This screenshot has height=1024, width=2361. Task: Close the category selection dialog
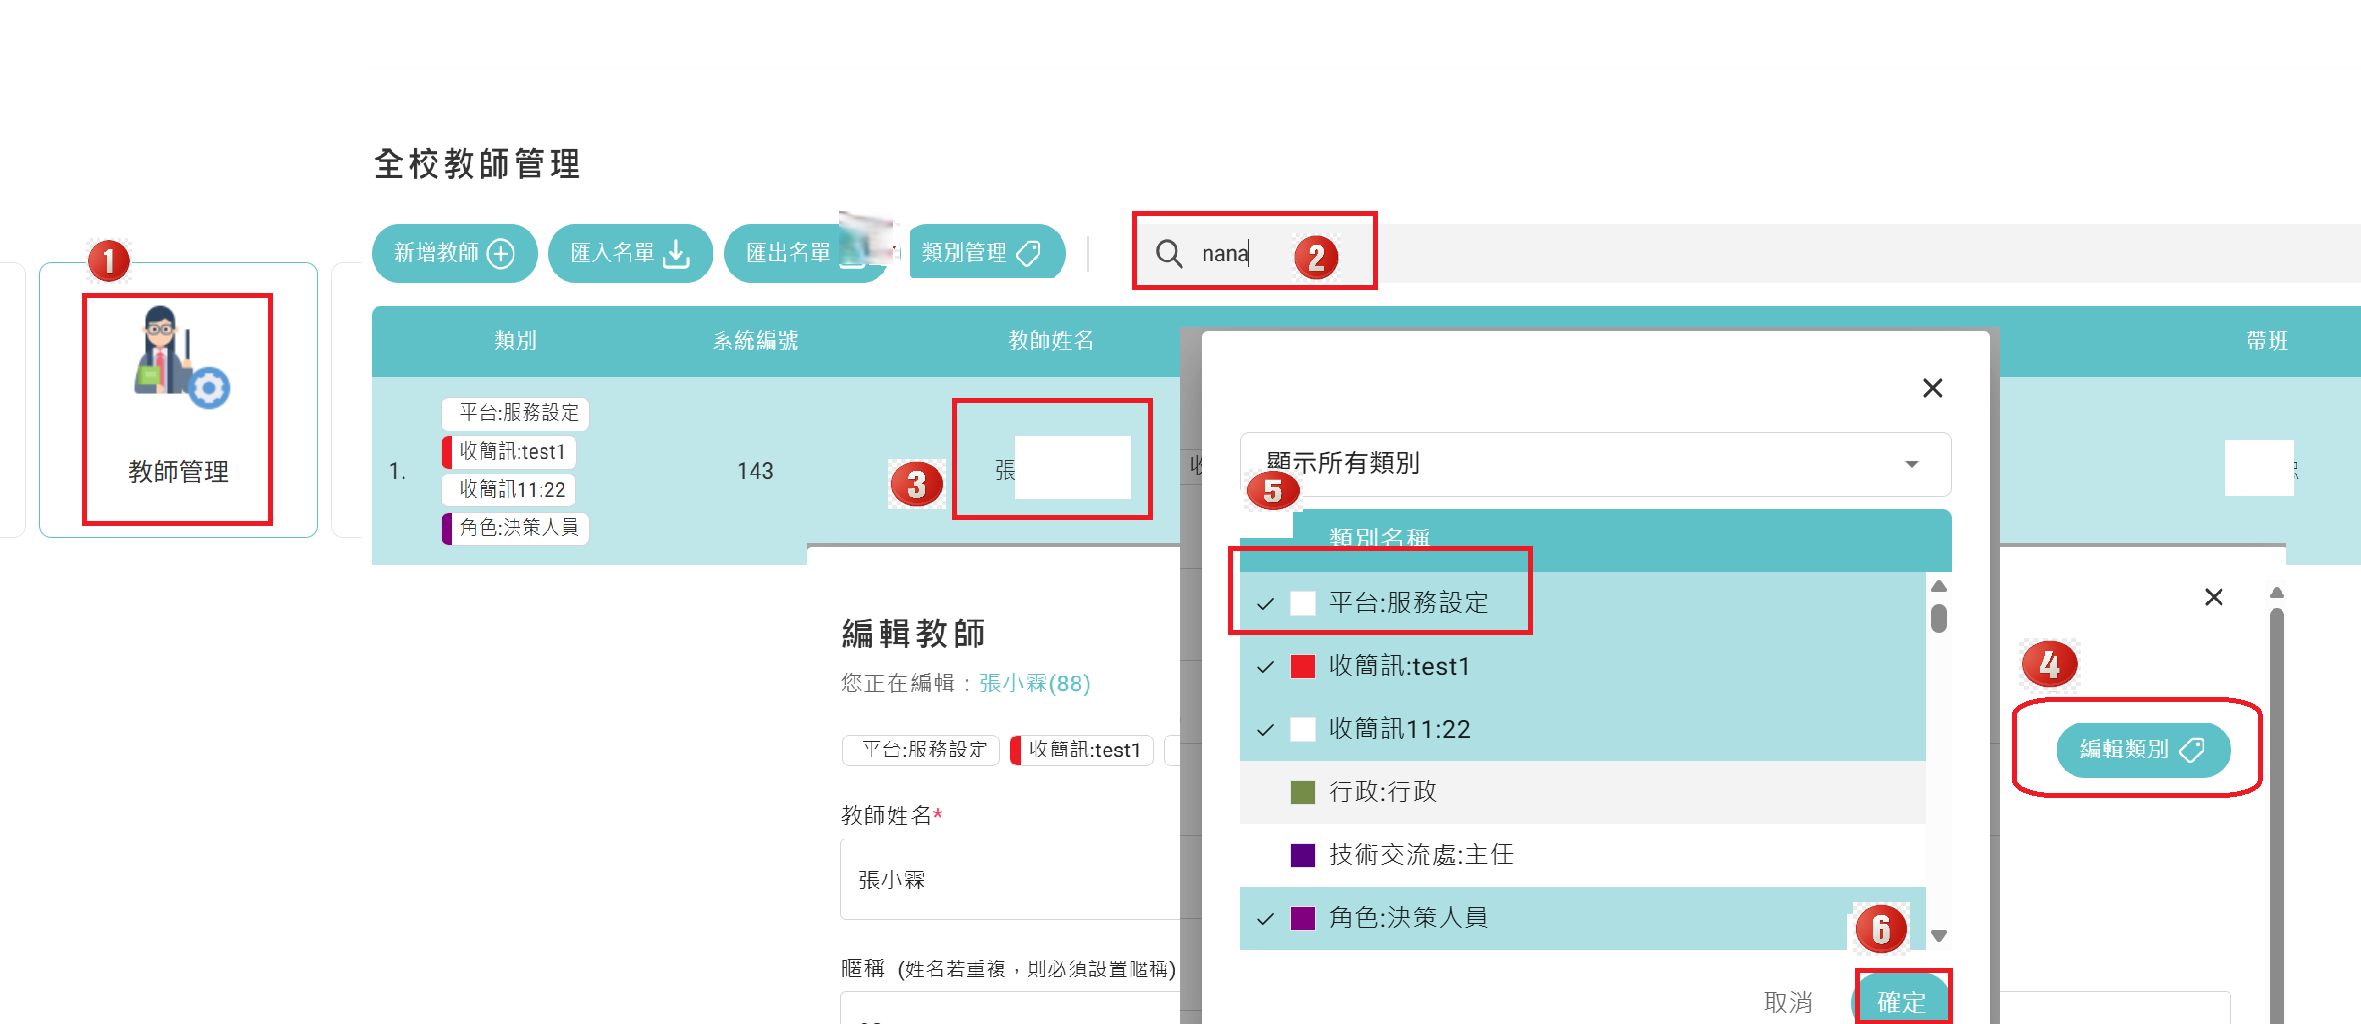[x=1932, y=388]
